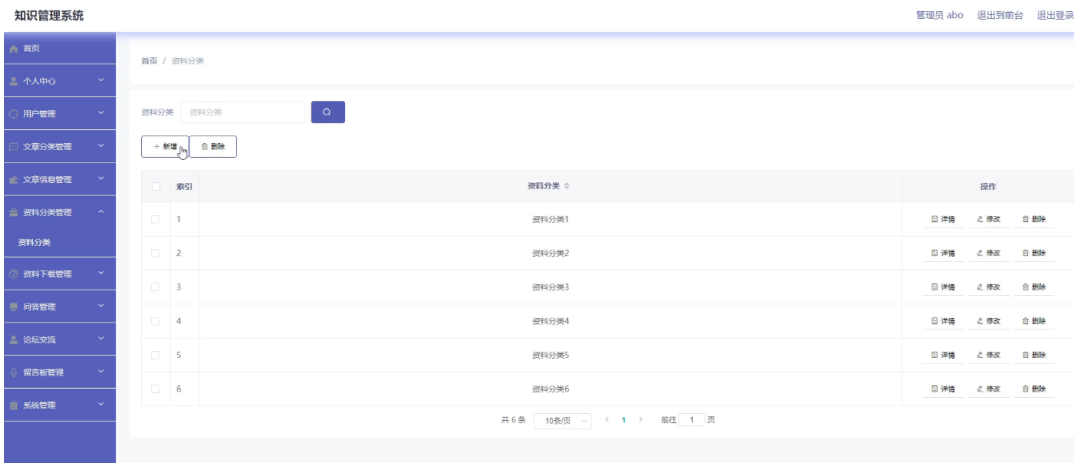Click the 新增 add button
The height and width of the screenshot is (463, 1075).
pos(165,147)
